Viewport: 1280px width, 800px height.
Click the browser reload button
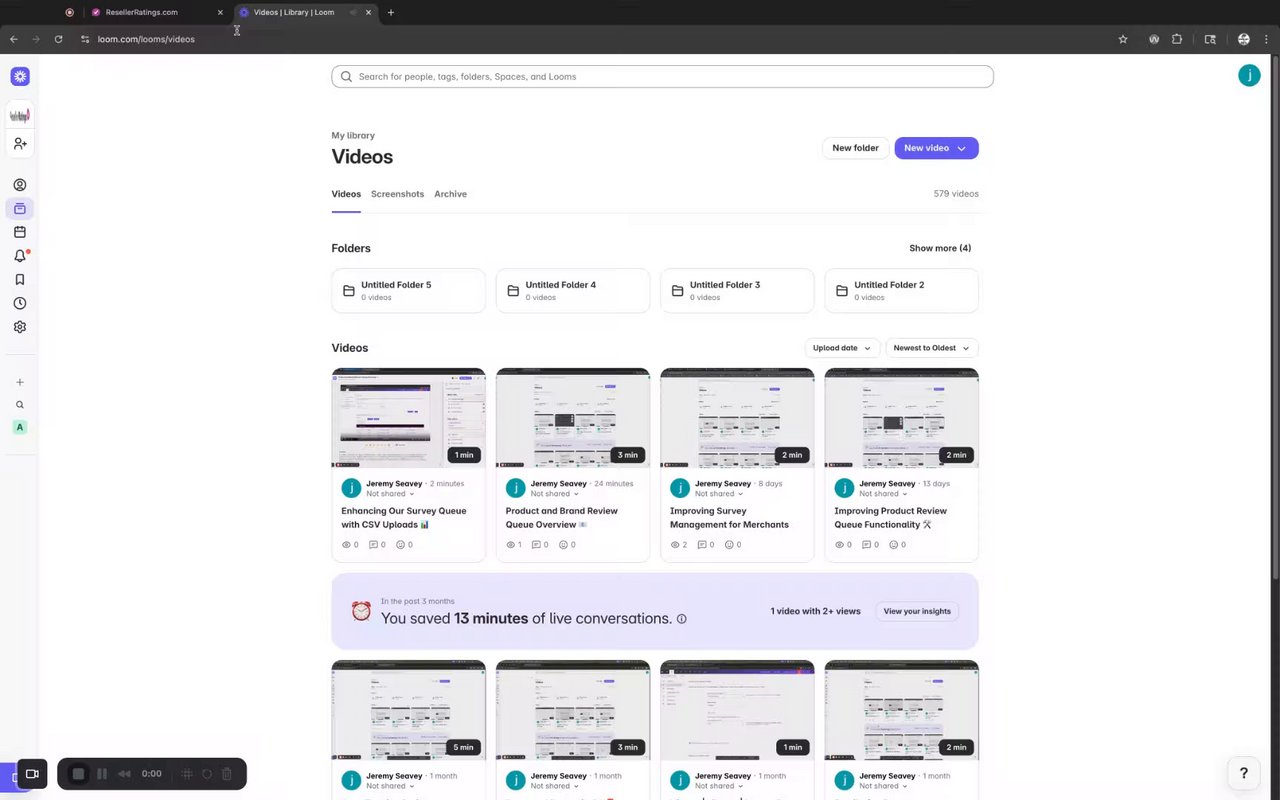pos(58,39)
